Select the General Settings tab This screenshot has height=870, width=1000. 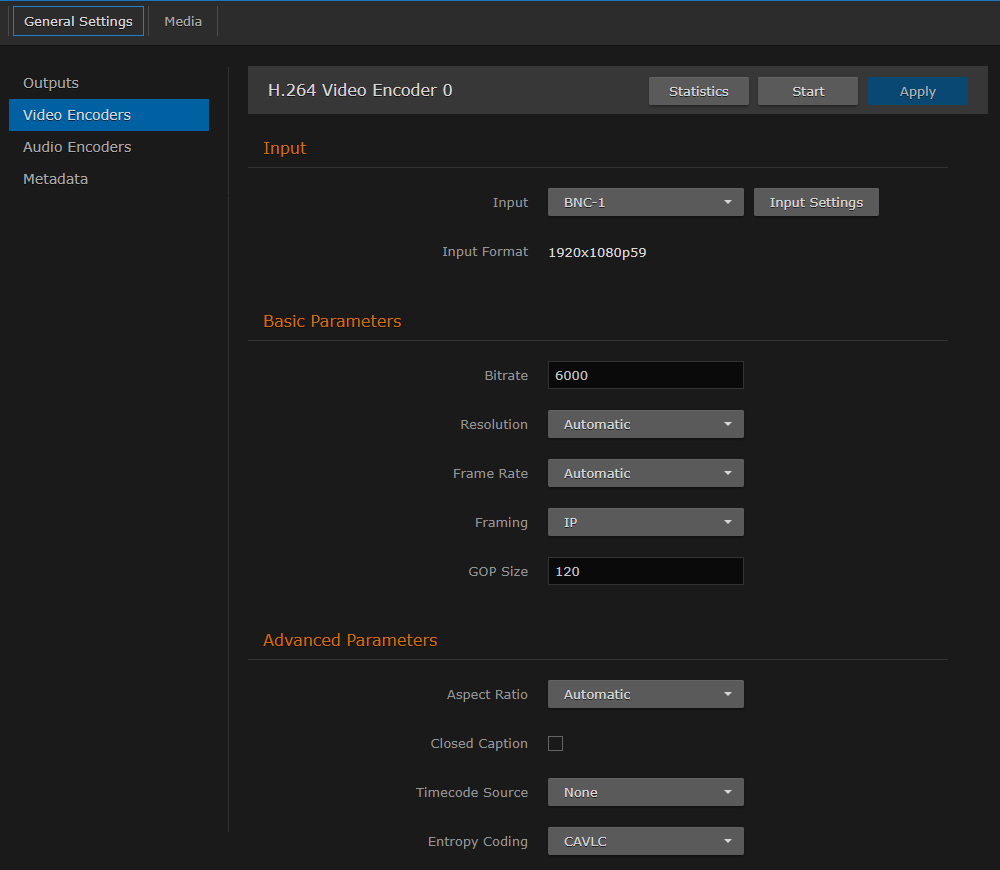tap(78, 20)
